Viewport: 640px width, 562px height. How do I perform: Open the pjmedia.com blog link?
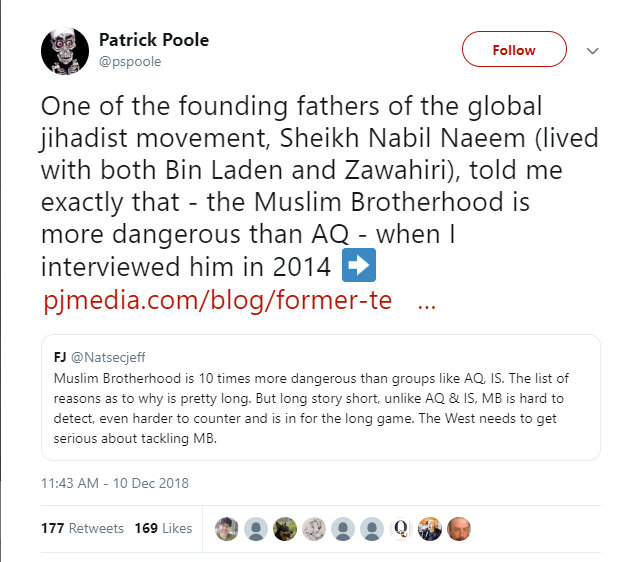(218, 303)
